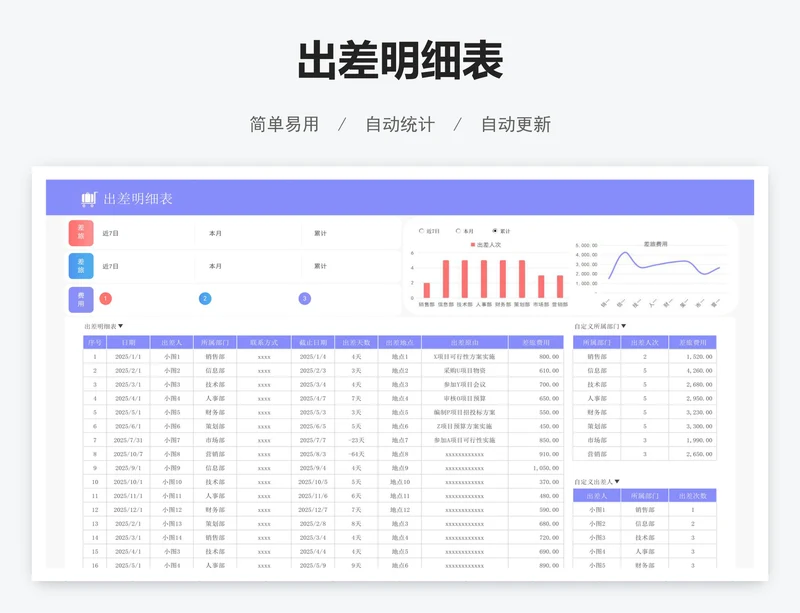Click the days cell 8天
800x613 pixels.
pyautogui.click(x=357, y=524)
